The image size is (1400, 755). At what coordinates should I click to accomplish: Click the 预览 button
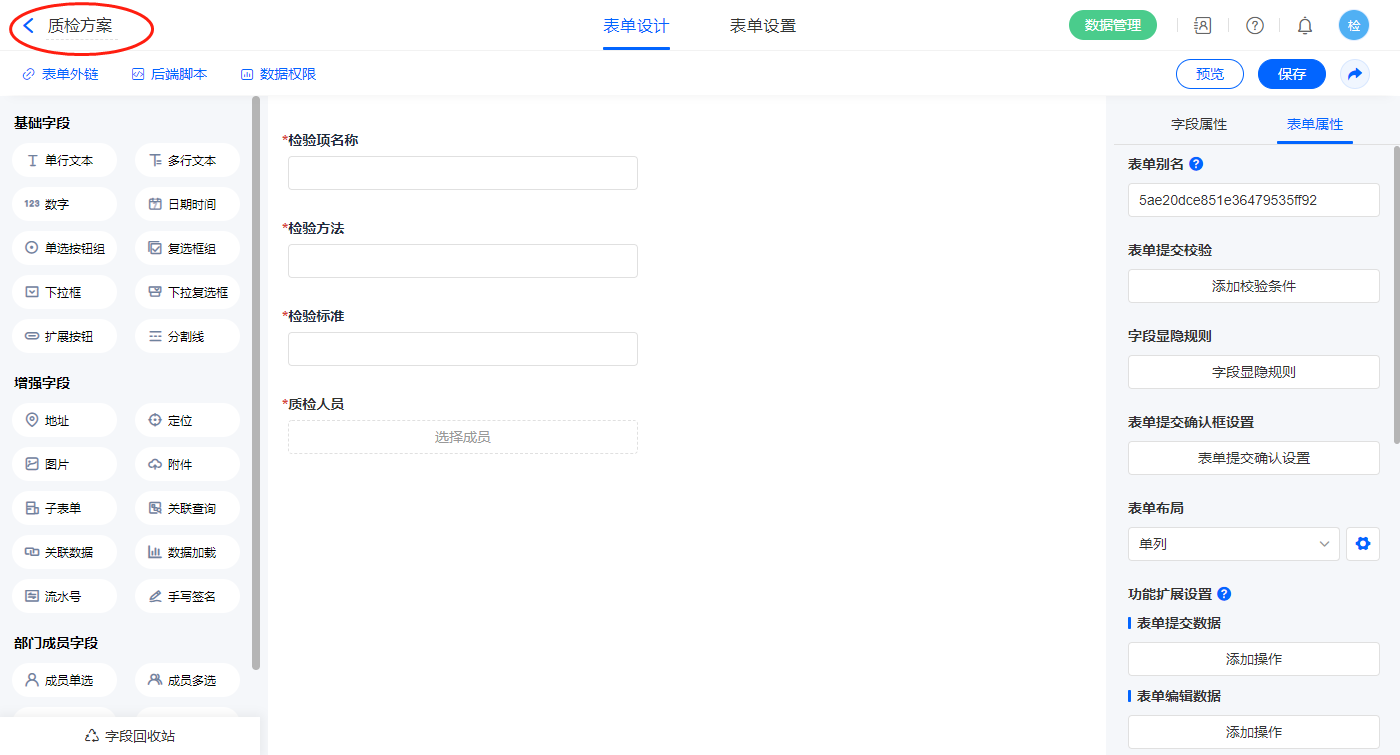tap(1209, 74)
